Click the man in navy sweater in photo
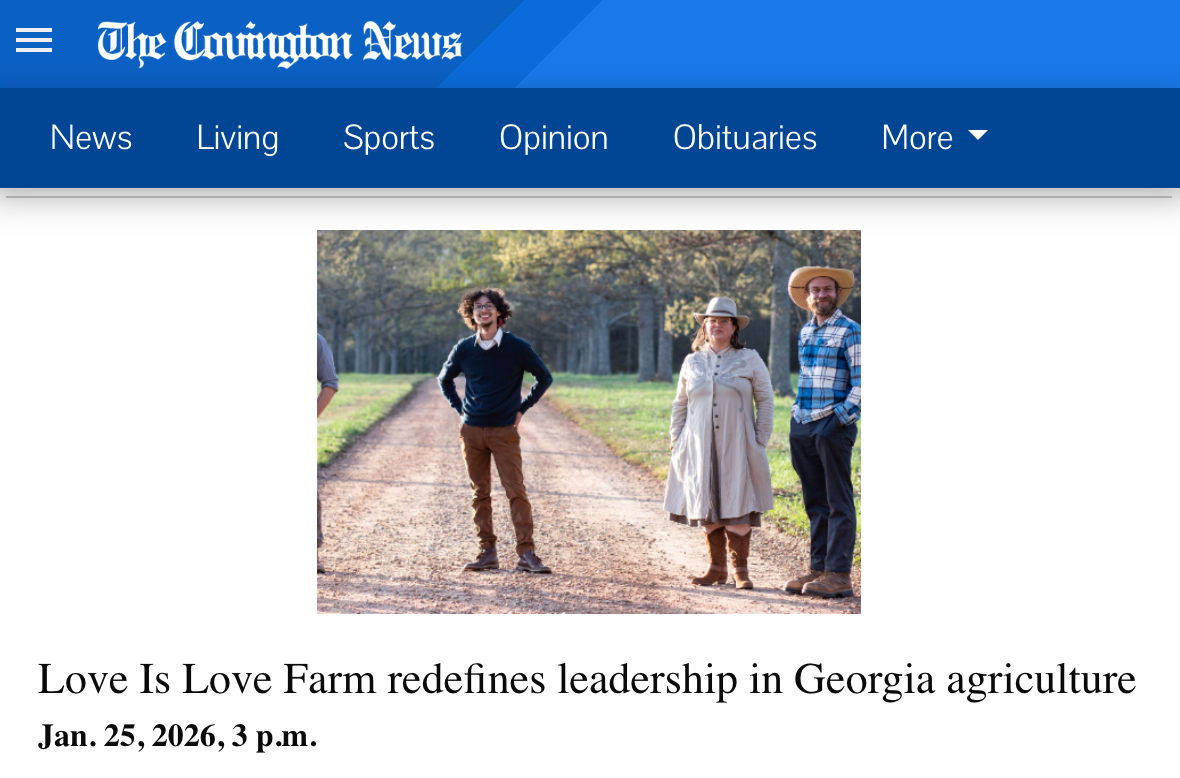 click(494, 429)
